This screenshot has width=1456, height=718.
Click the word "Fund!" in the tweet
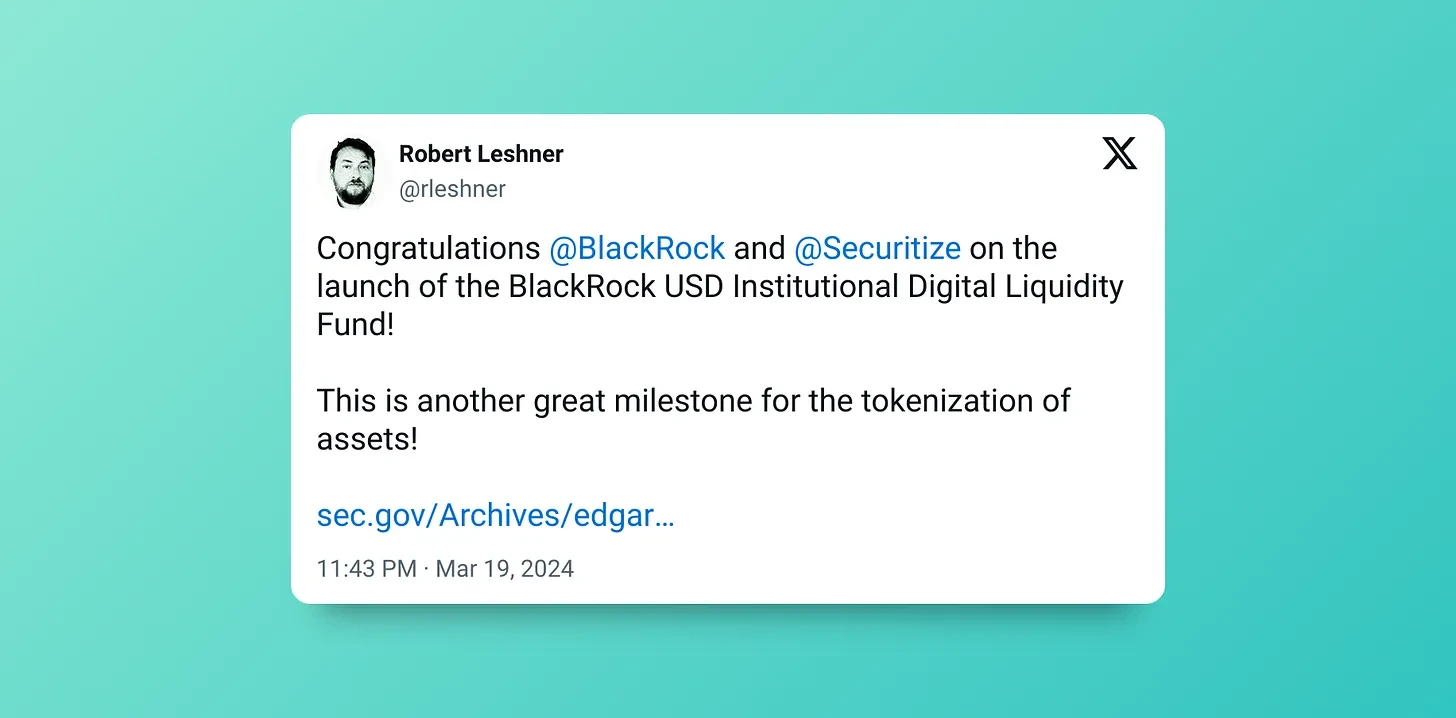(355, 325)
